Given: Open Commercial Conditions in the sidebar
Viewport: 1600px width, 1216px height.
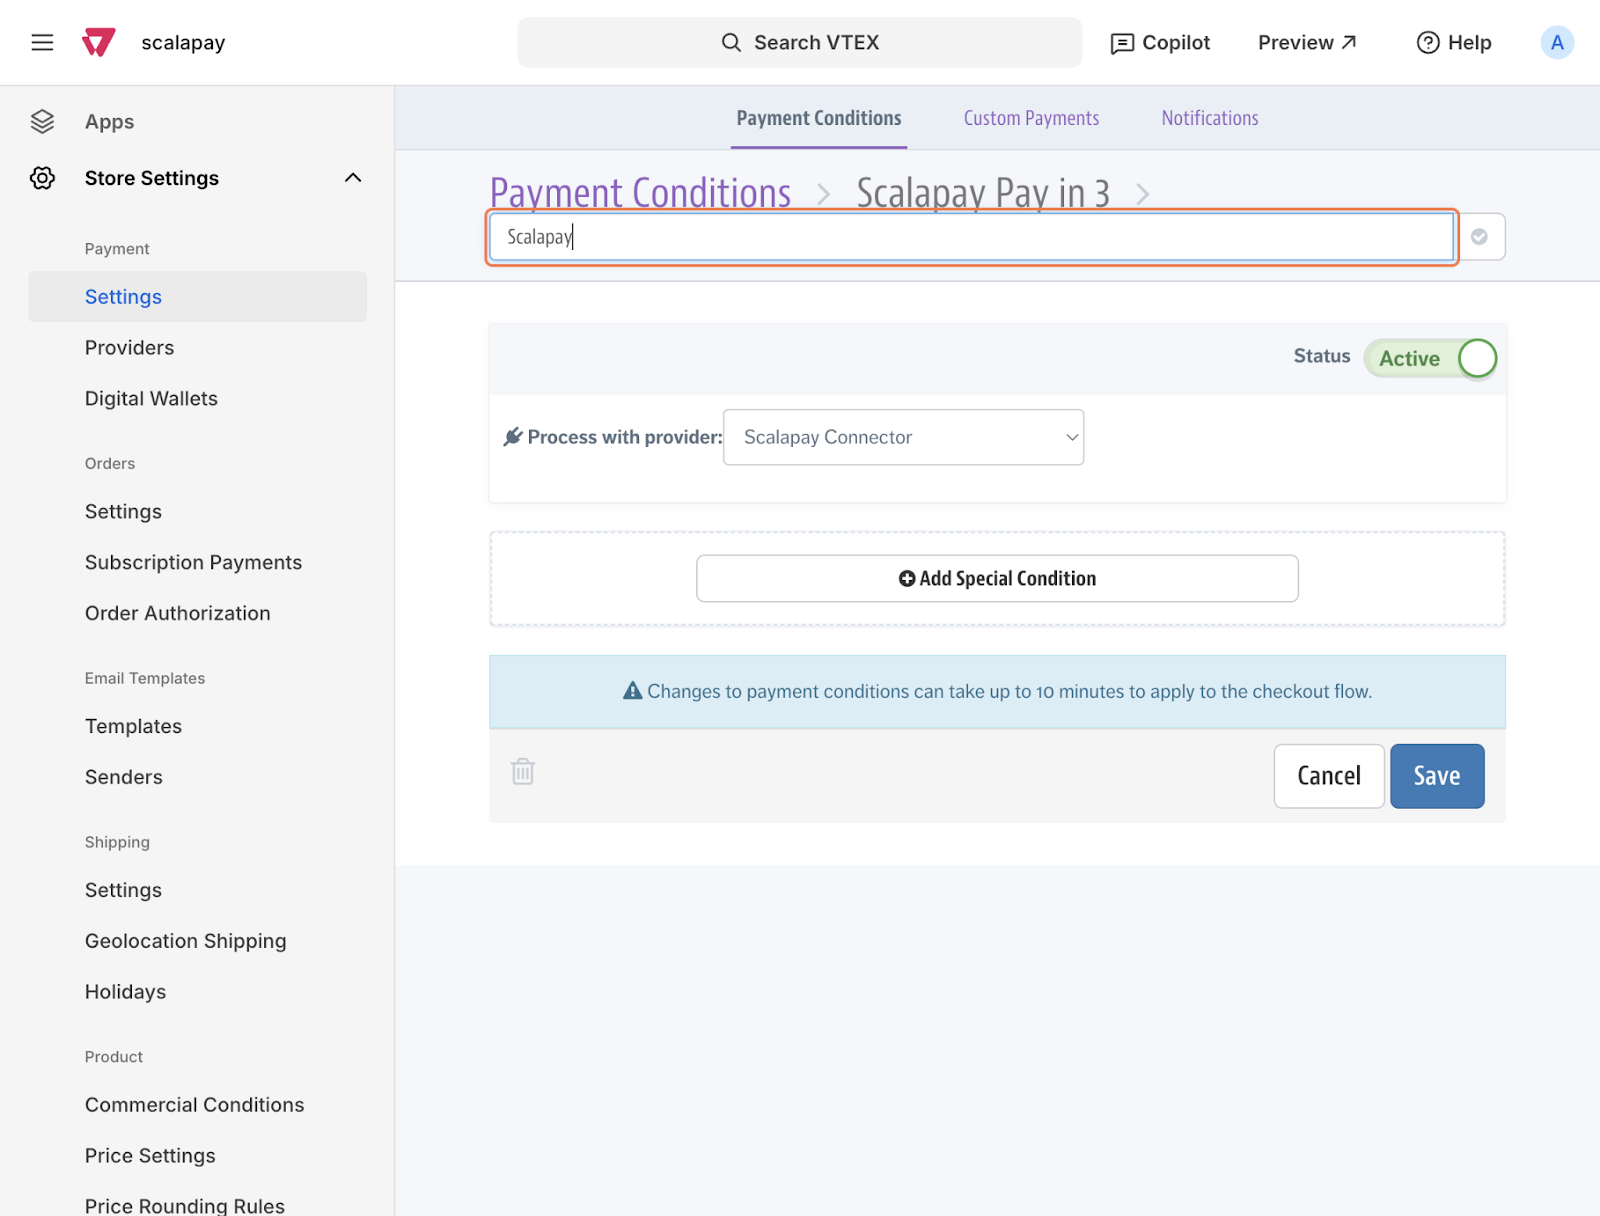Looking at the screenshot, I should 194,1105.
